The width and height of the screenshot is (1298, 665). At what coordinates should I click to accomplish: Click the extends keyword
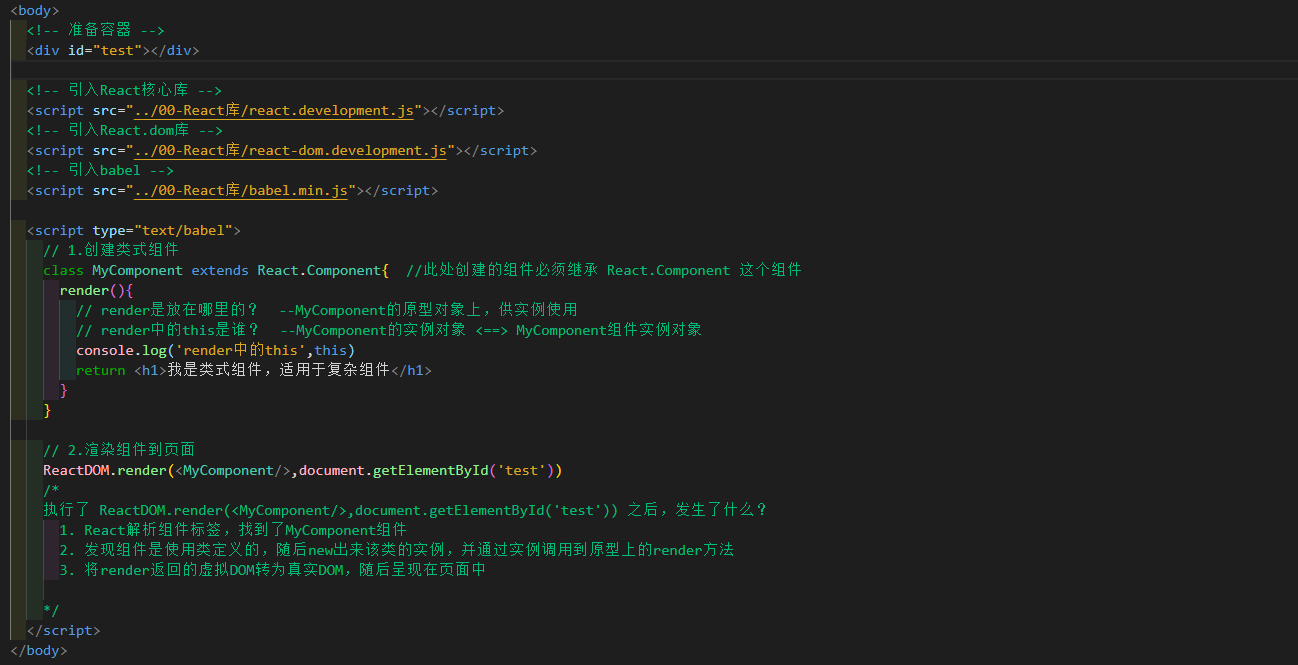[219, 269]
